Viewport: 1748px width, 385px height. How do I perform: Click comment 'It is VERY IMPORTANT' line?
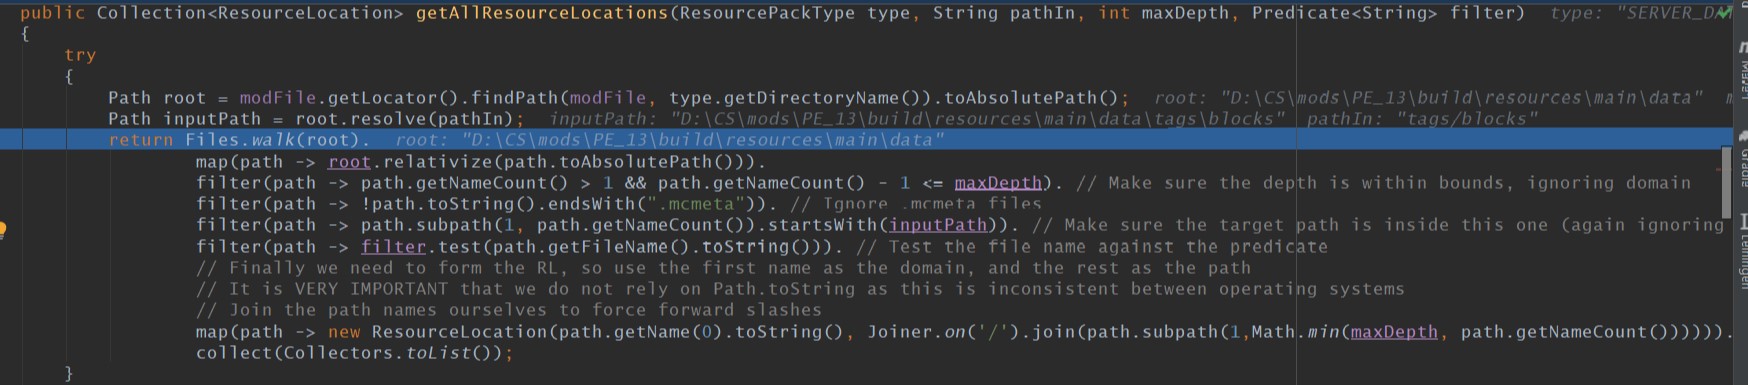[x=800, y=289]
